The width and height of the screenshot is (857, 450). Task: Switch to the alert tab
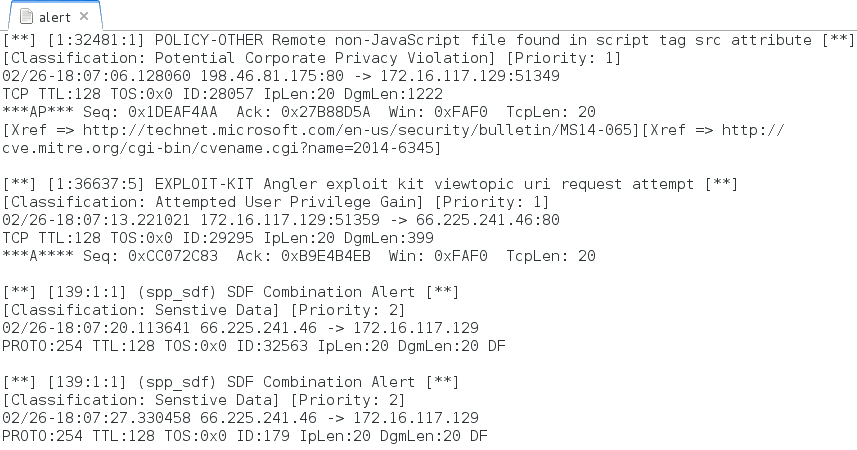coord(49,17)
